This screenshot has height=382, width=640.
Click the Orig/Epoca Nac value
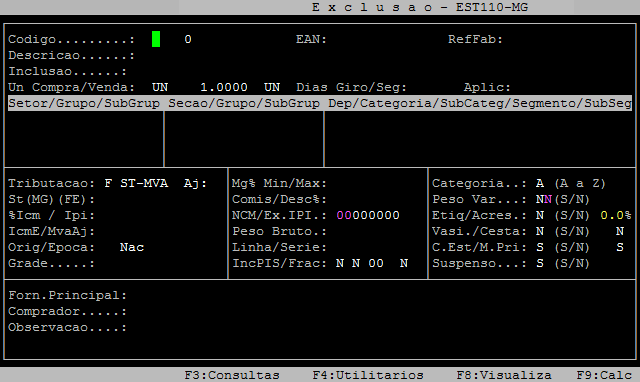[x=132, y=247]
